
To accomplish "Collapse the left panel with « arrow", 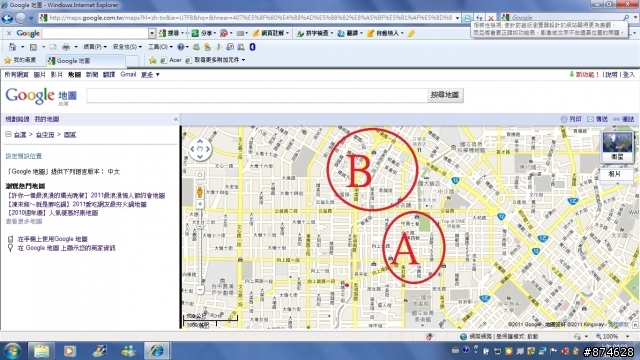I will 176,119.
